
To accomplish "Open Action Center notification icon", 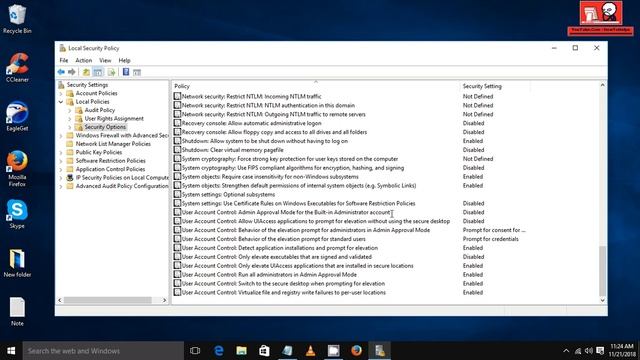I will pos(600,351).
